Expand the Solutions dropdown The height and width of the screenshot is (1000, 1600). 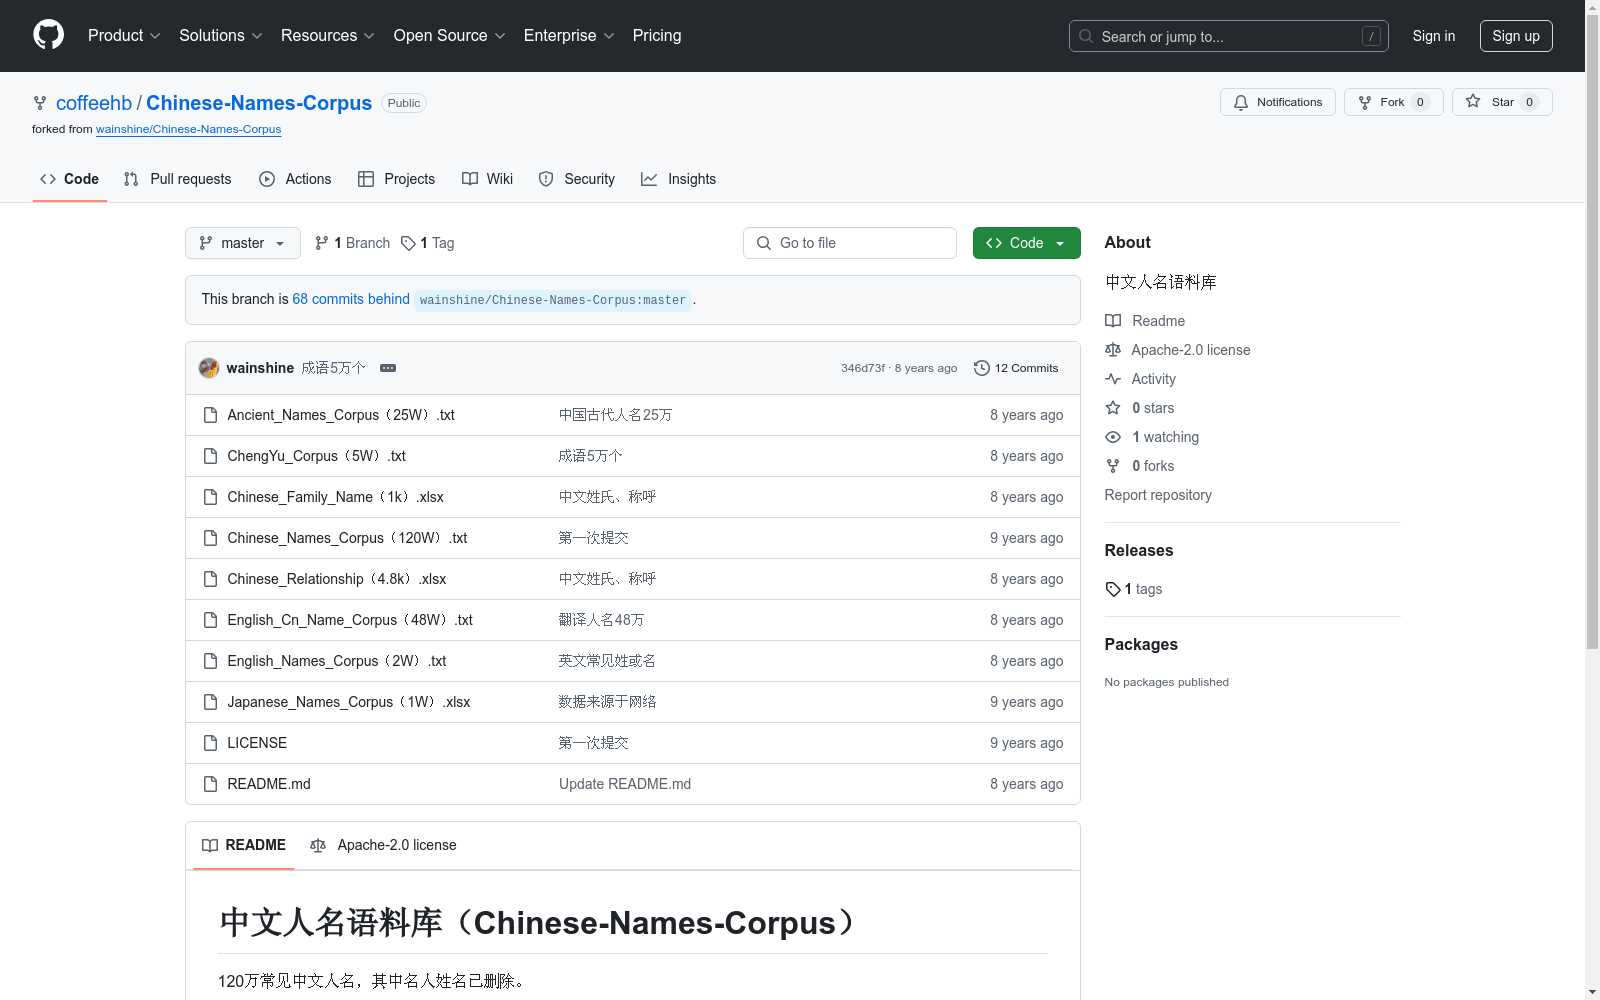[x=220, y=35]
